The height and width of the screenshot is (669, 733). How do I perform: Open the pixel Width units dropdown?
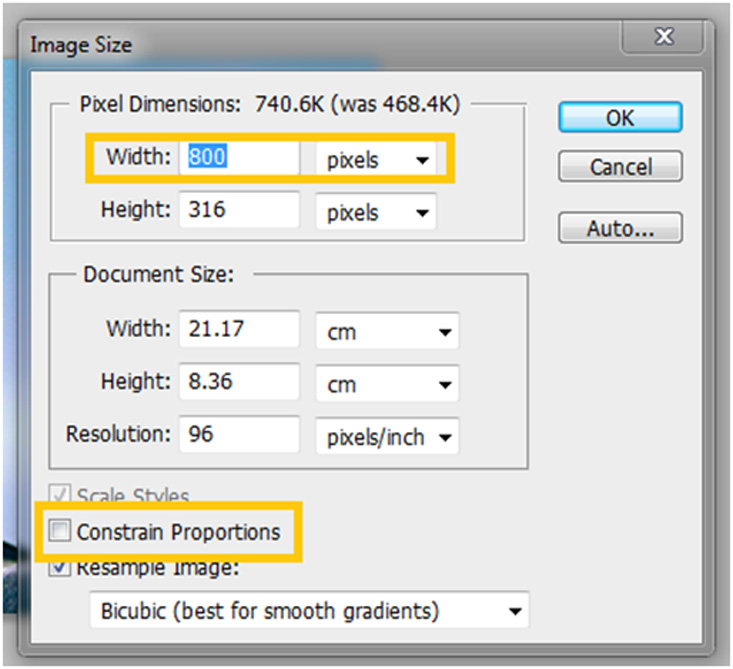(376, 159)
